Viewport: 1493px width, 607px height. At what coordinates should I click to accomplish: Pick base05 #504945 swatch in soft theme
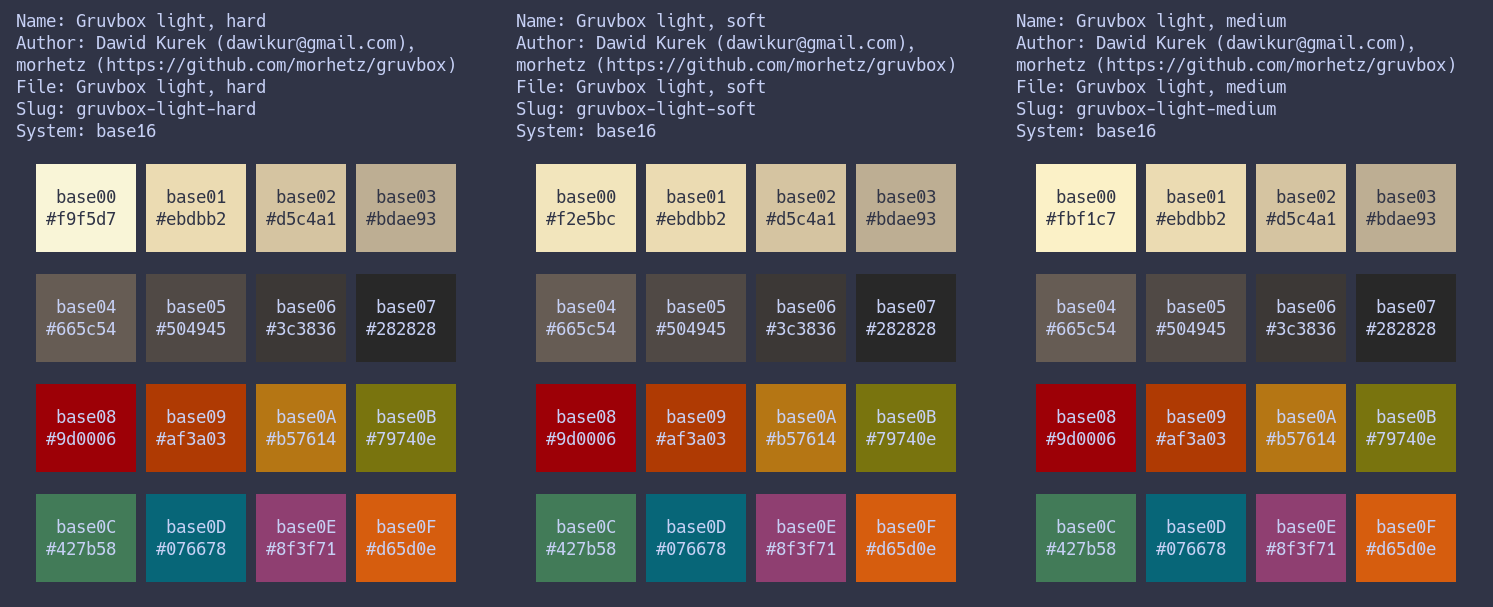pos(696,318)
